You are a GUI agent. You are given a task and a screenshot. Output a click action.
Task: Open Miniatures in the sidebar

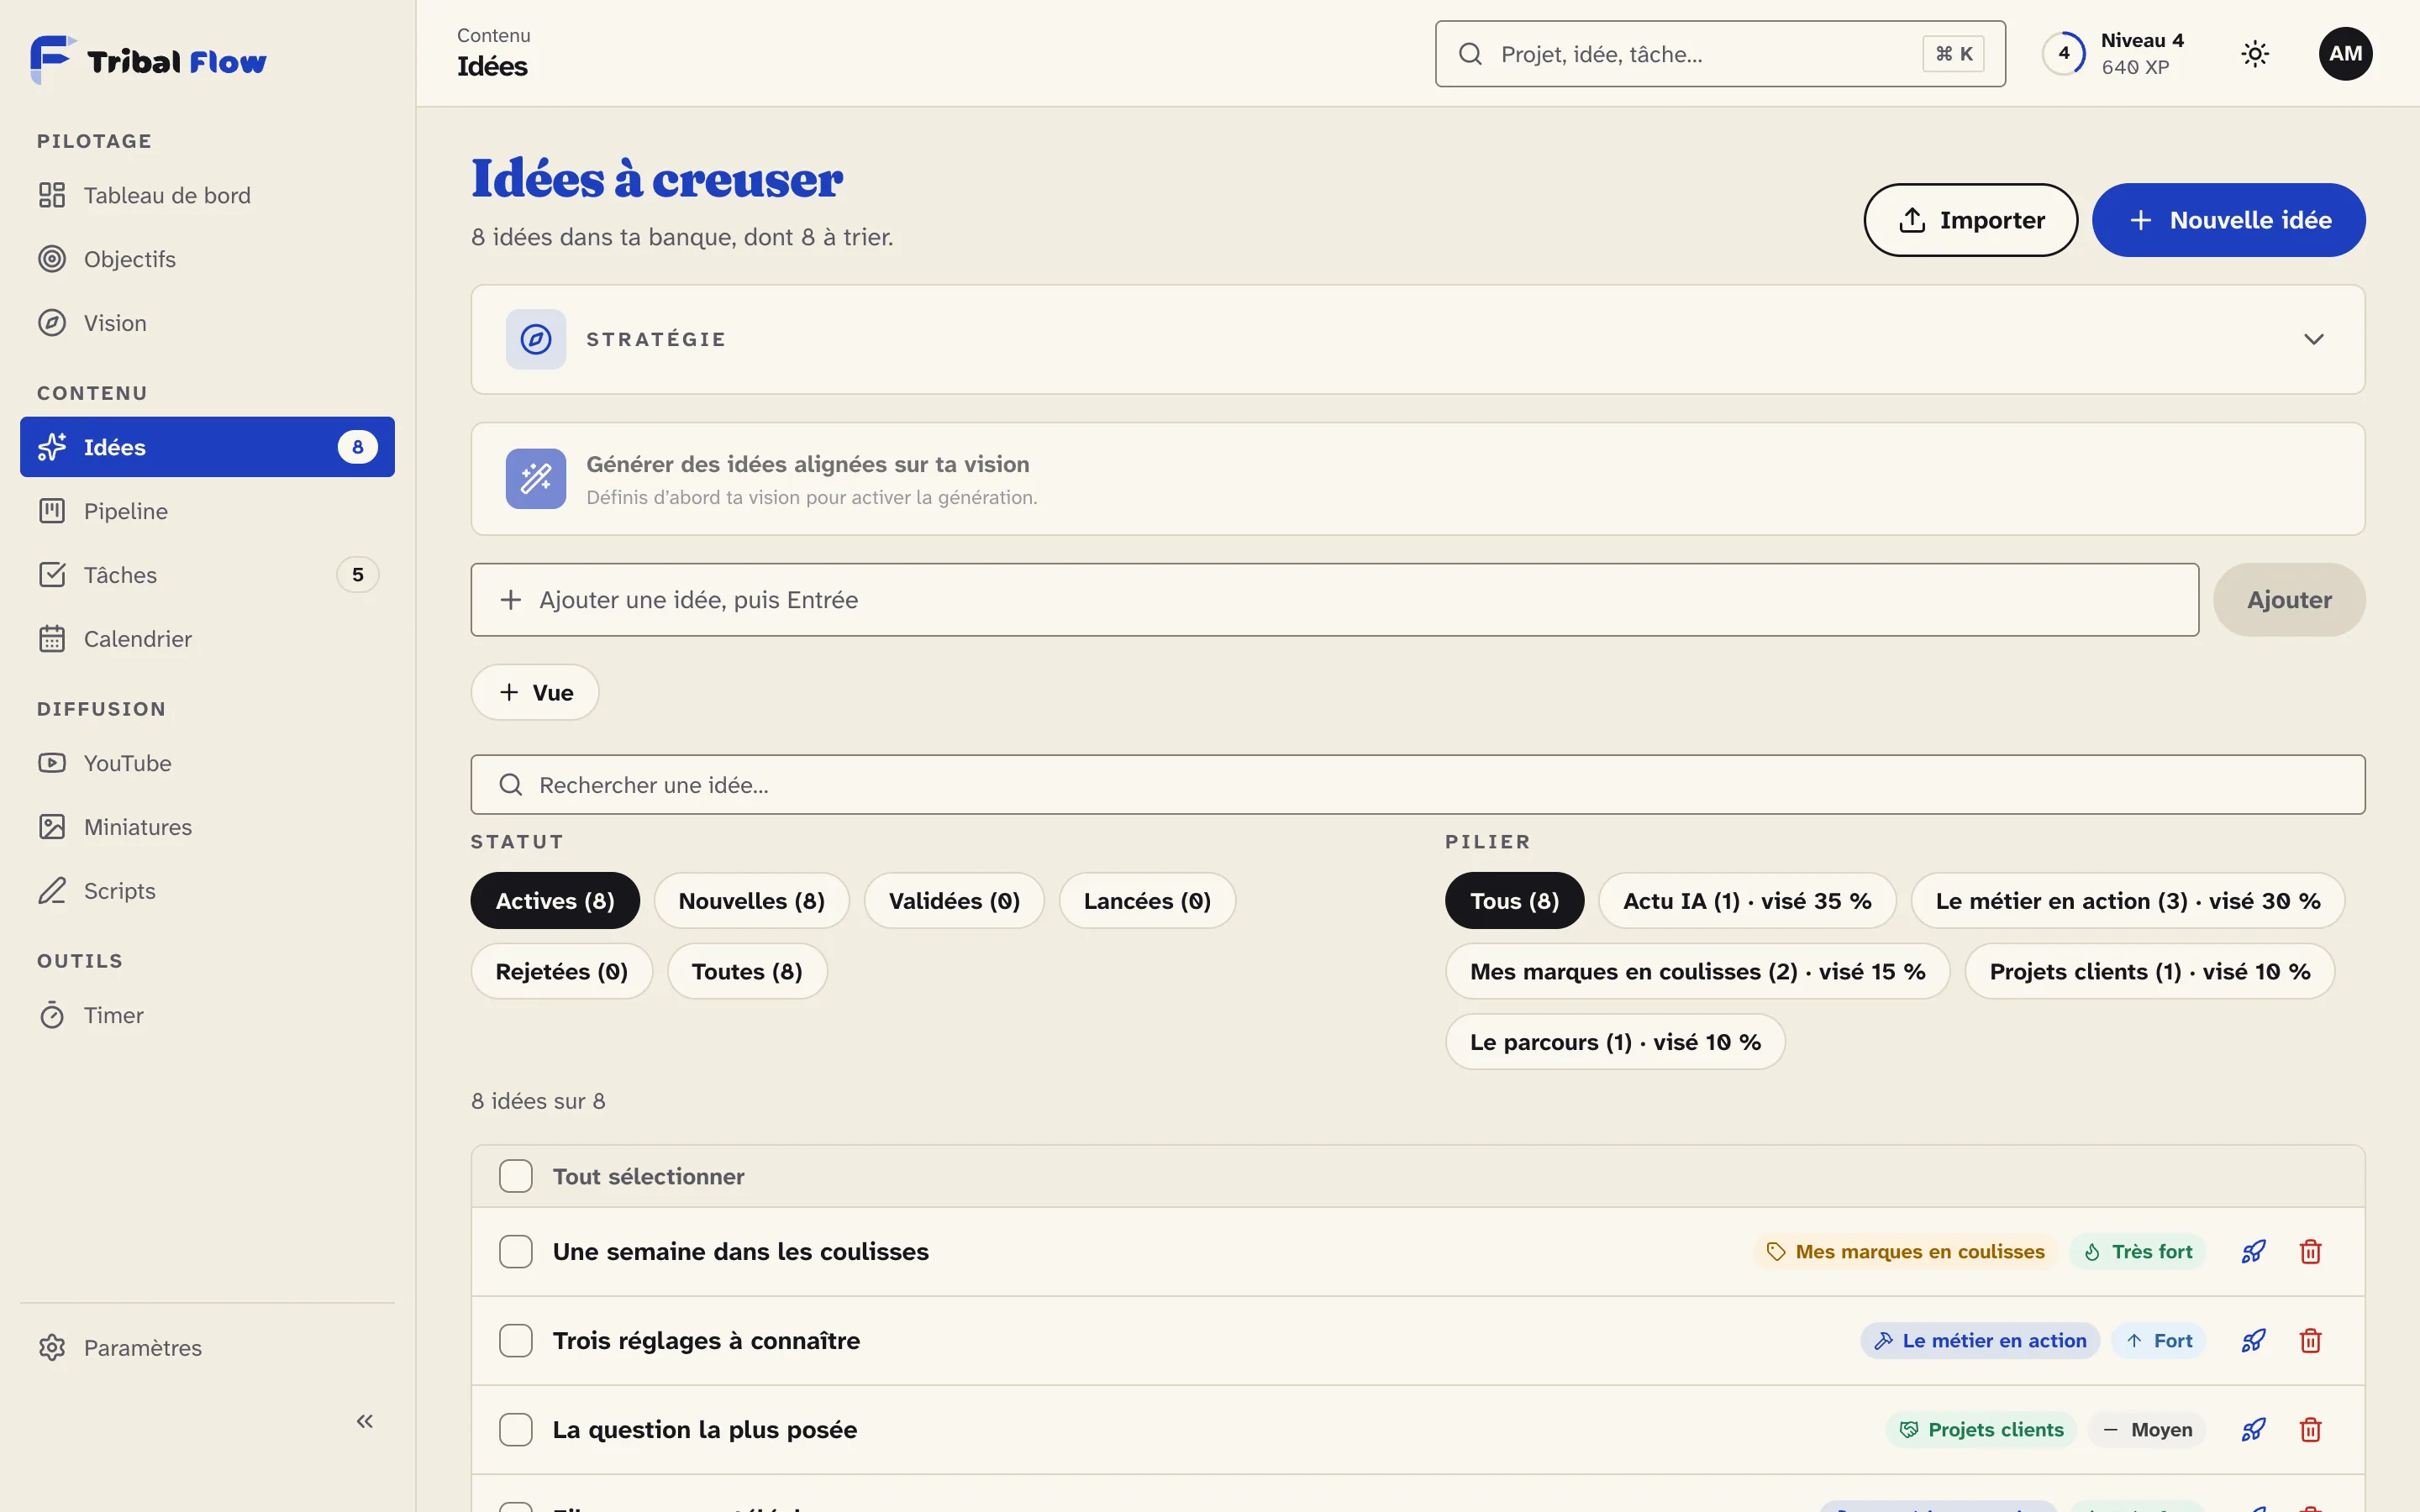[x=207, y=827]
